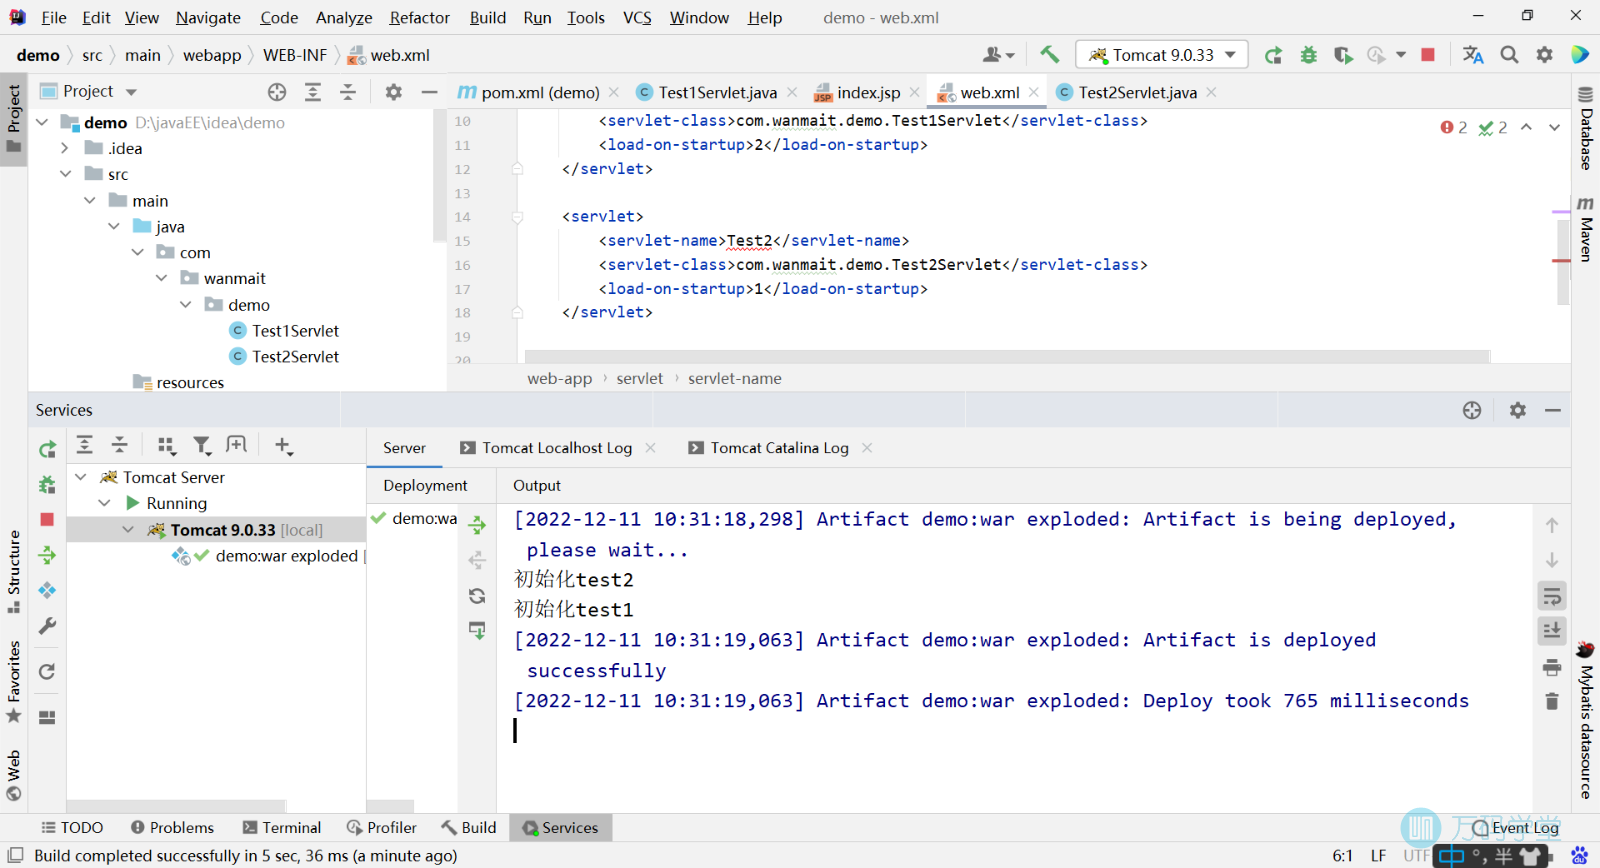Click the Build Project hammer icon
The height and width of the screenshot is (868, 1600).
[1049, 54]
